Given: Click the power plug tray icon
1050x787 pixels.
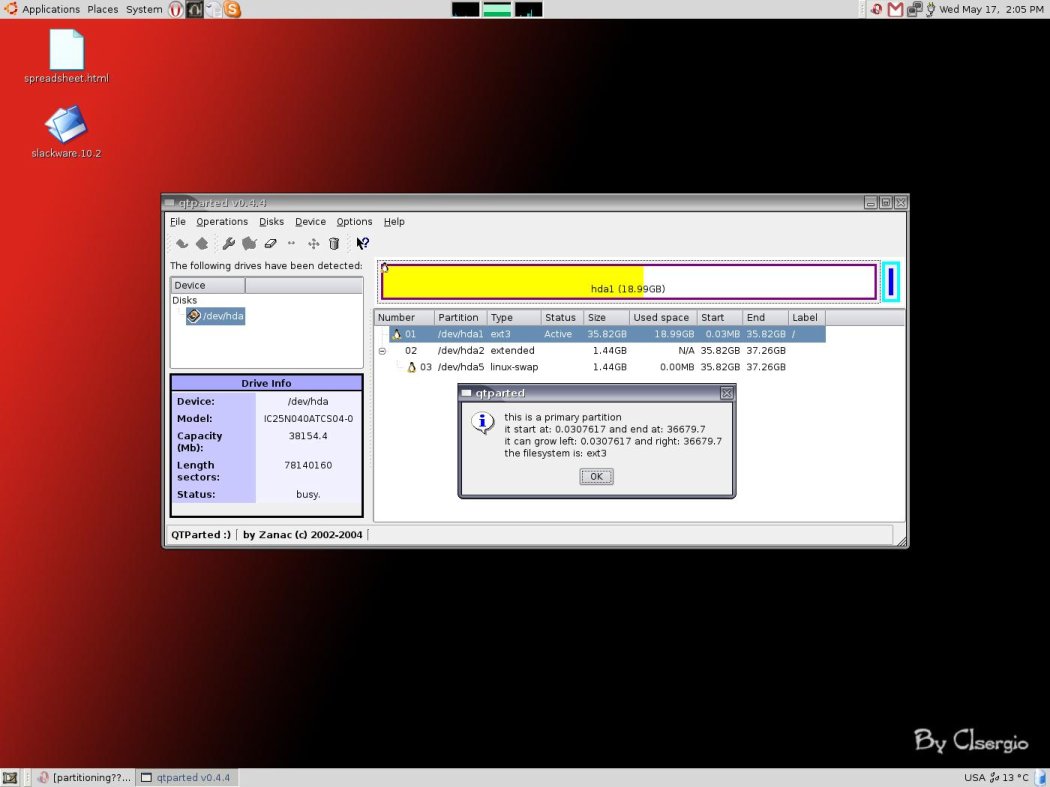Looking at the screenshot, I should click(930, 9).
